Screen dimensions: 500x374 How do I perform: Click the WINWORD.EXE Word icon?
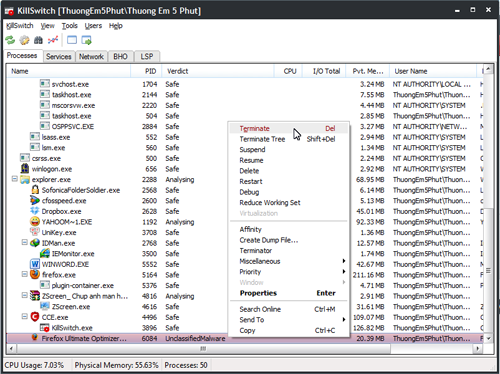pyautogui.click(x=35, y=264)
